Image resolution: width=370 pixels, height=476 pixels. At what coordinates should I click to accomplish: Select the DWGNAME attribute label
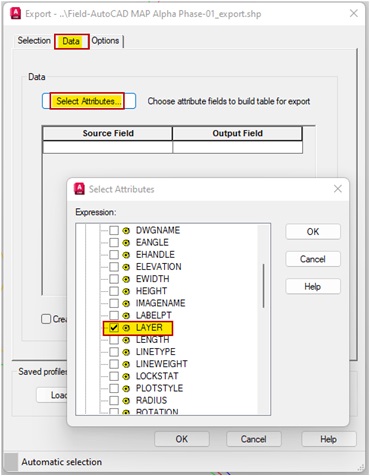(158, 230)
